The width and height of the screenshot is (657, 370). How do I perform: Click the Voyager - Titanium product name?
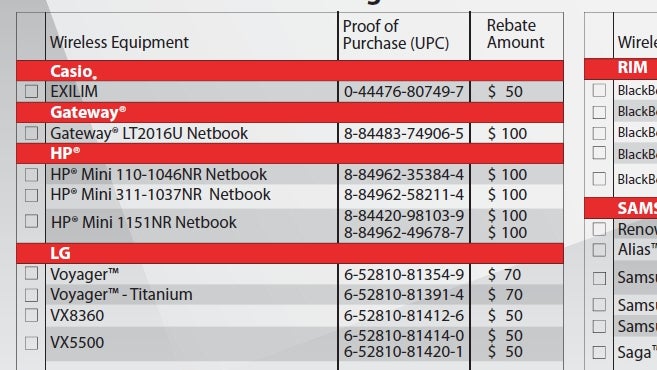[x=122, y=295]
